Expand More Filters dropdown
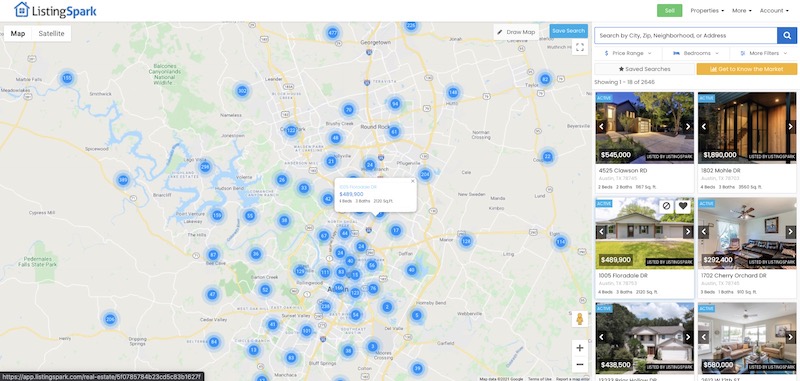Viewport: 800px width, 381px height. (764, 53)
